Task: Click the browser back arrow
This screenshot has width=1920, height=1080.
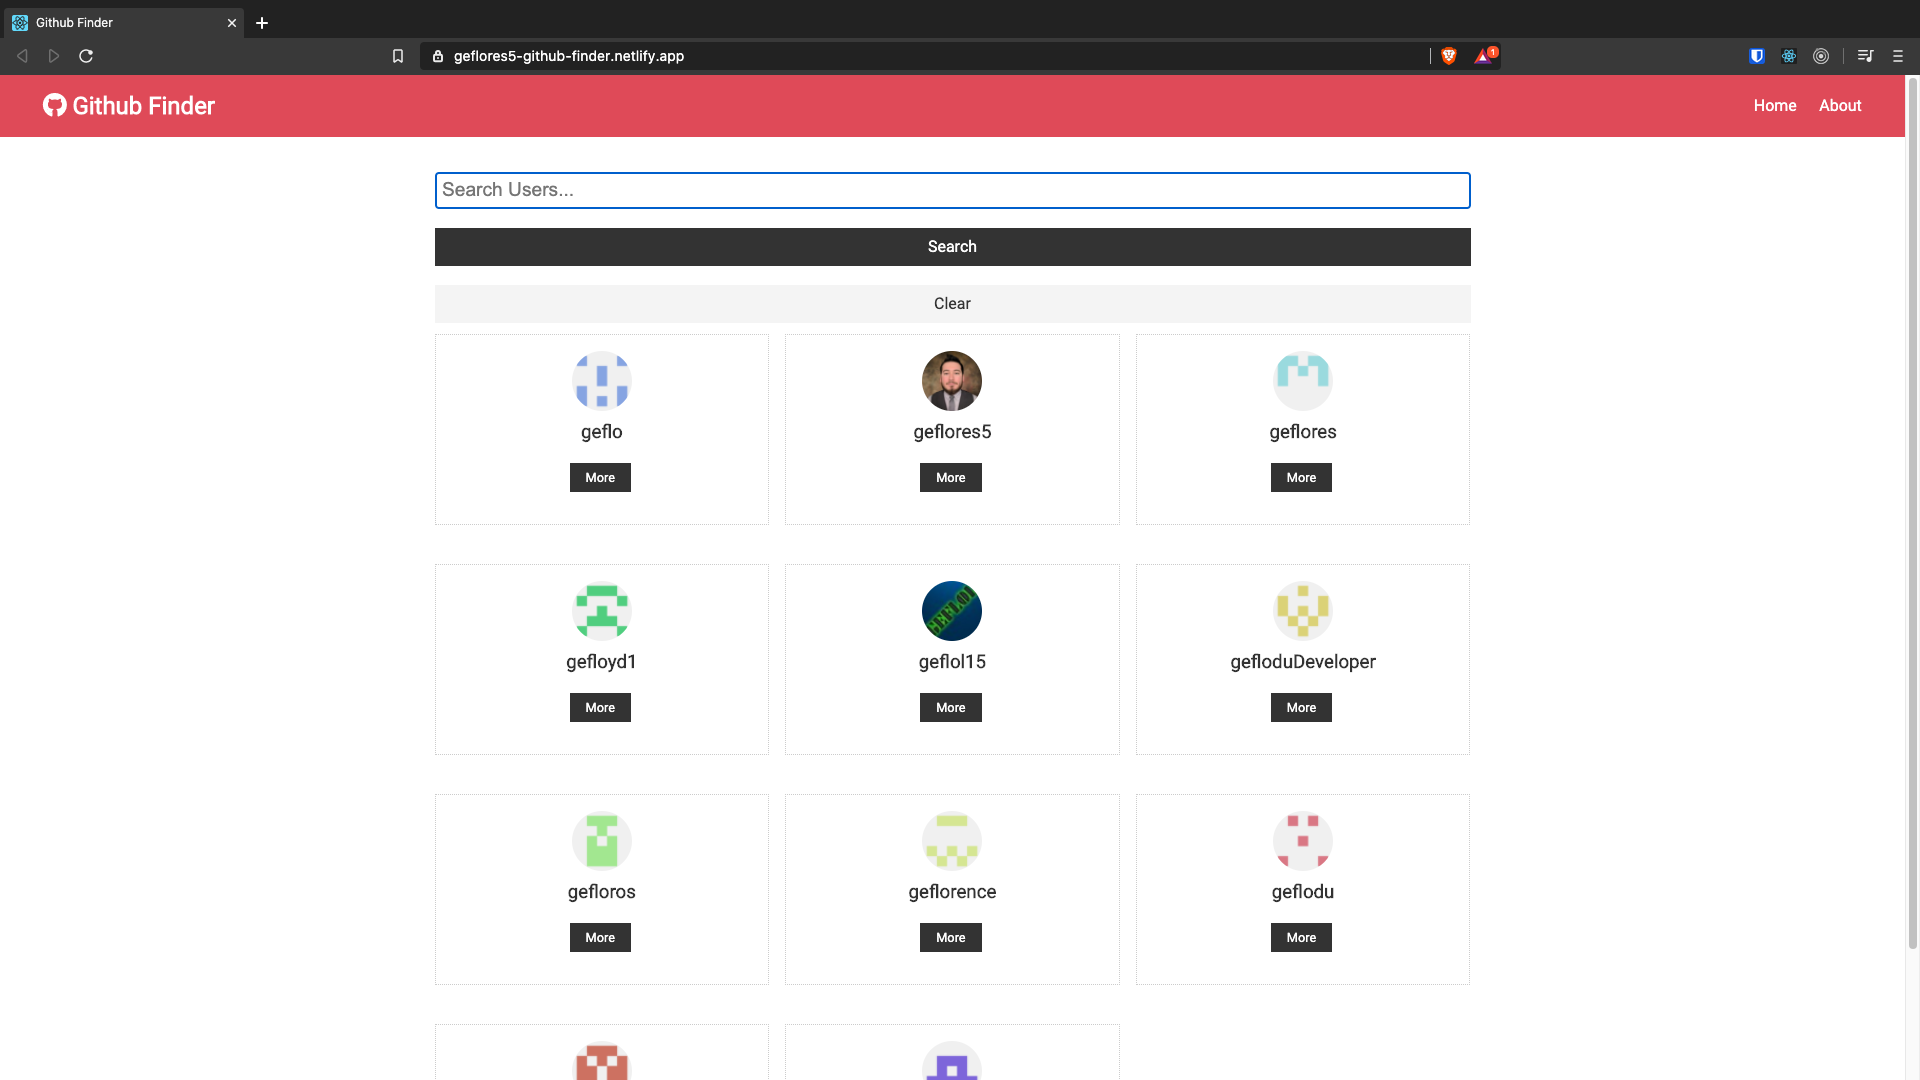Action: tap(22, 56)
